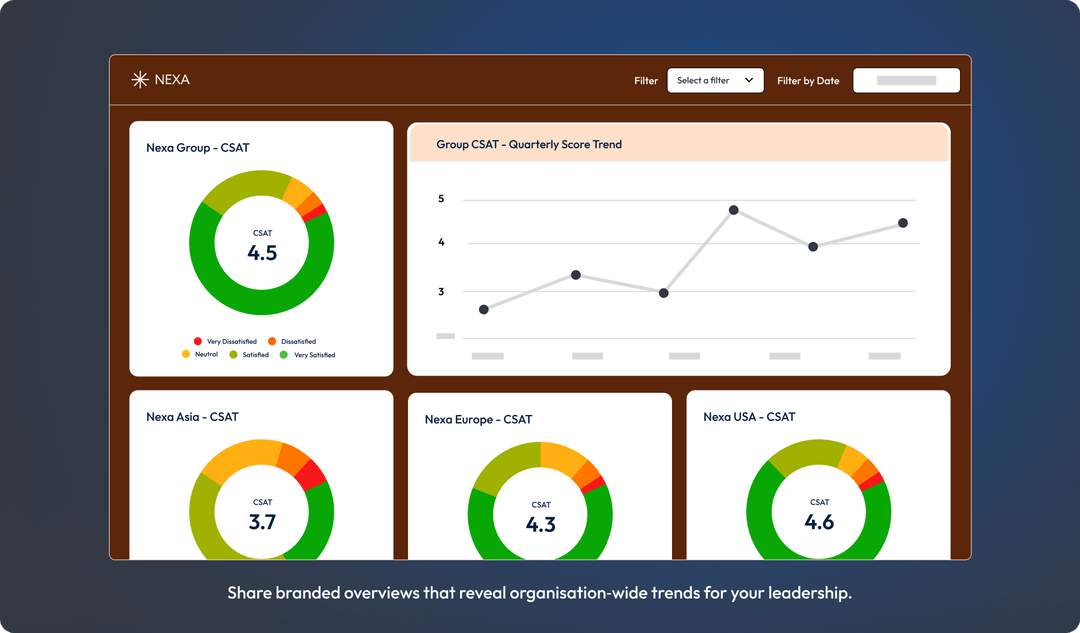Select the highest data point on the trend chart
The height and width of the screenshot is (633, 1080).
(x=735, y=210)
